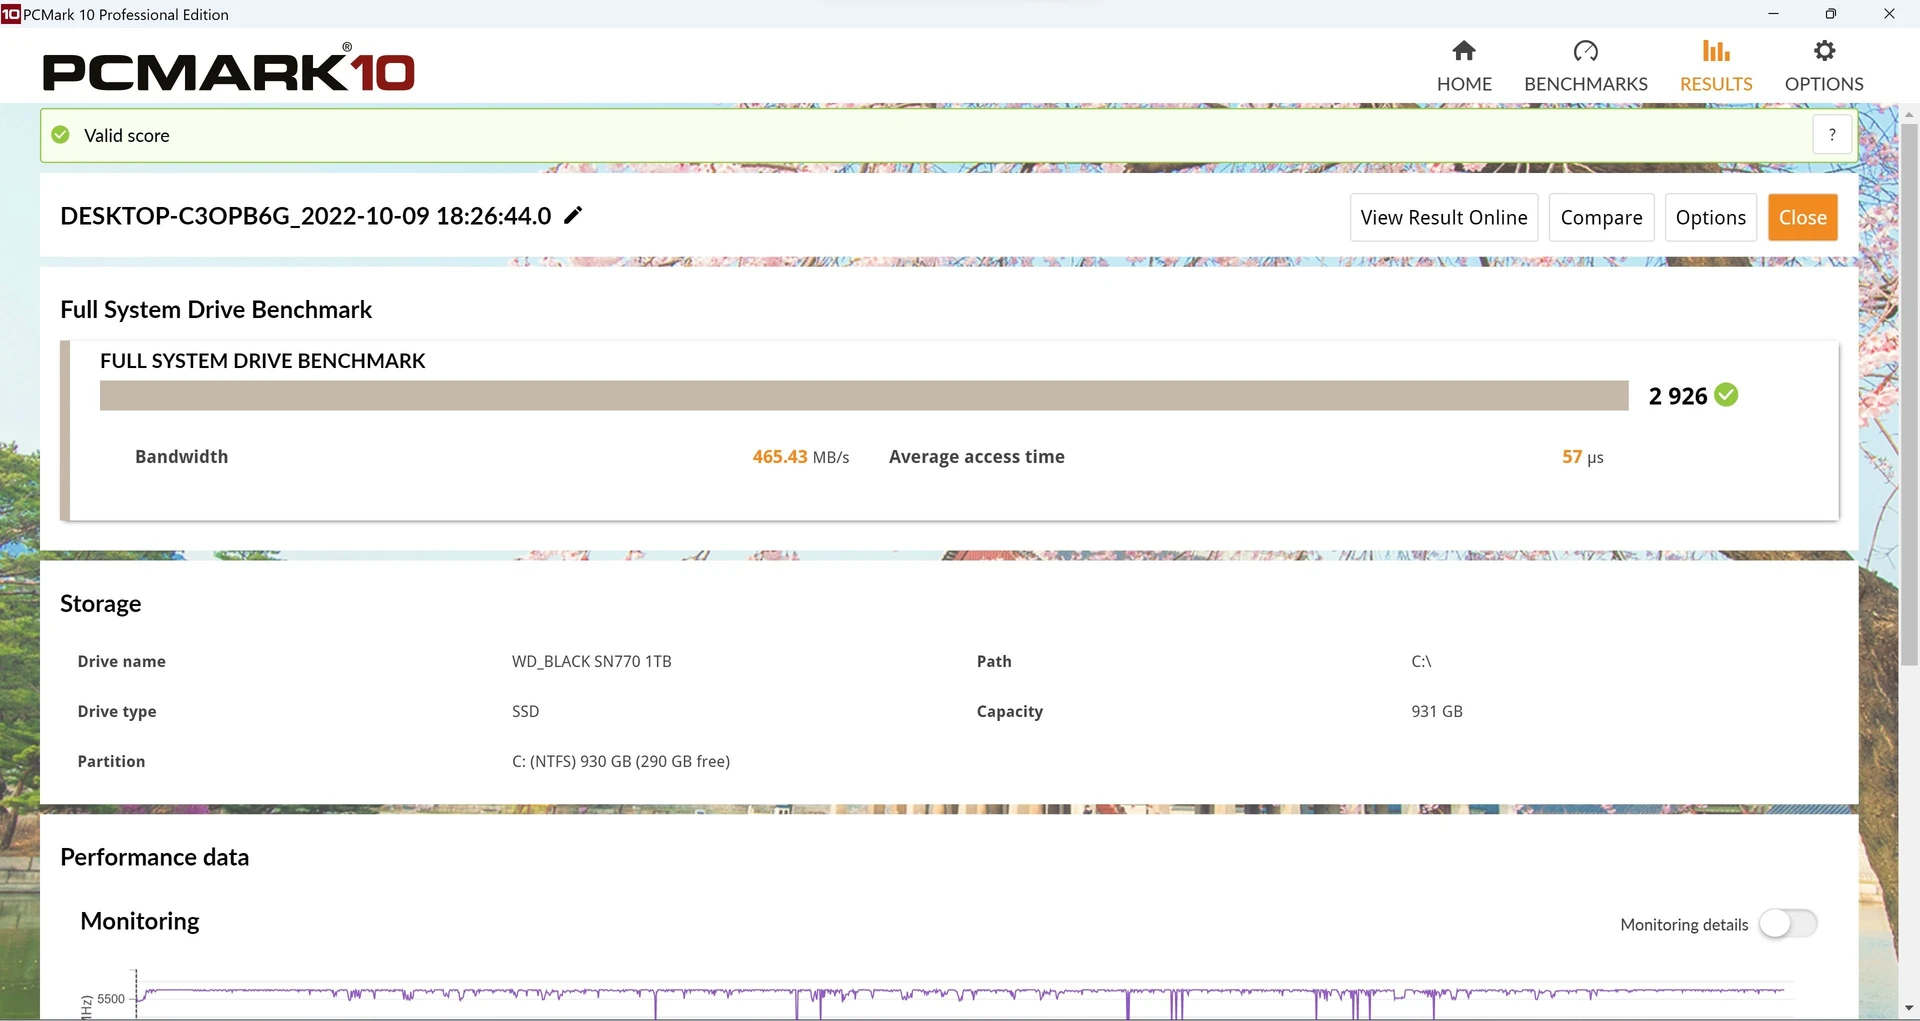Click the 931 GB capacity value
Screen dimensions: 1920x1021
coord(1437,711)
